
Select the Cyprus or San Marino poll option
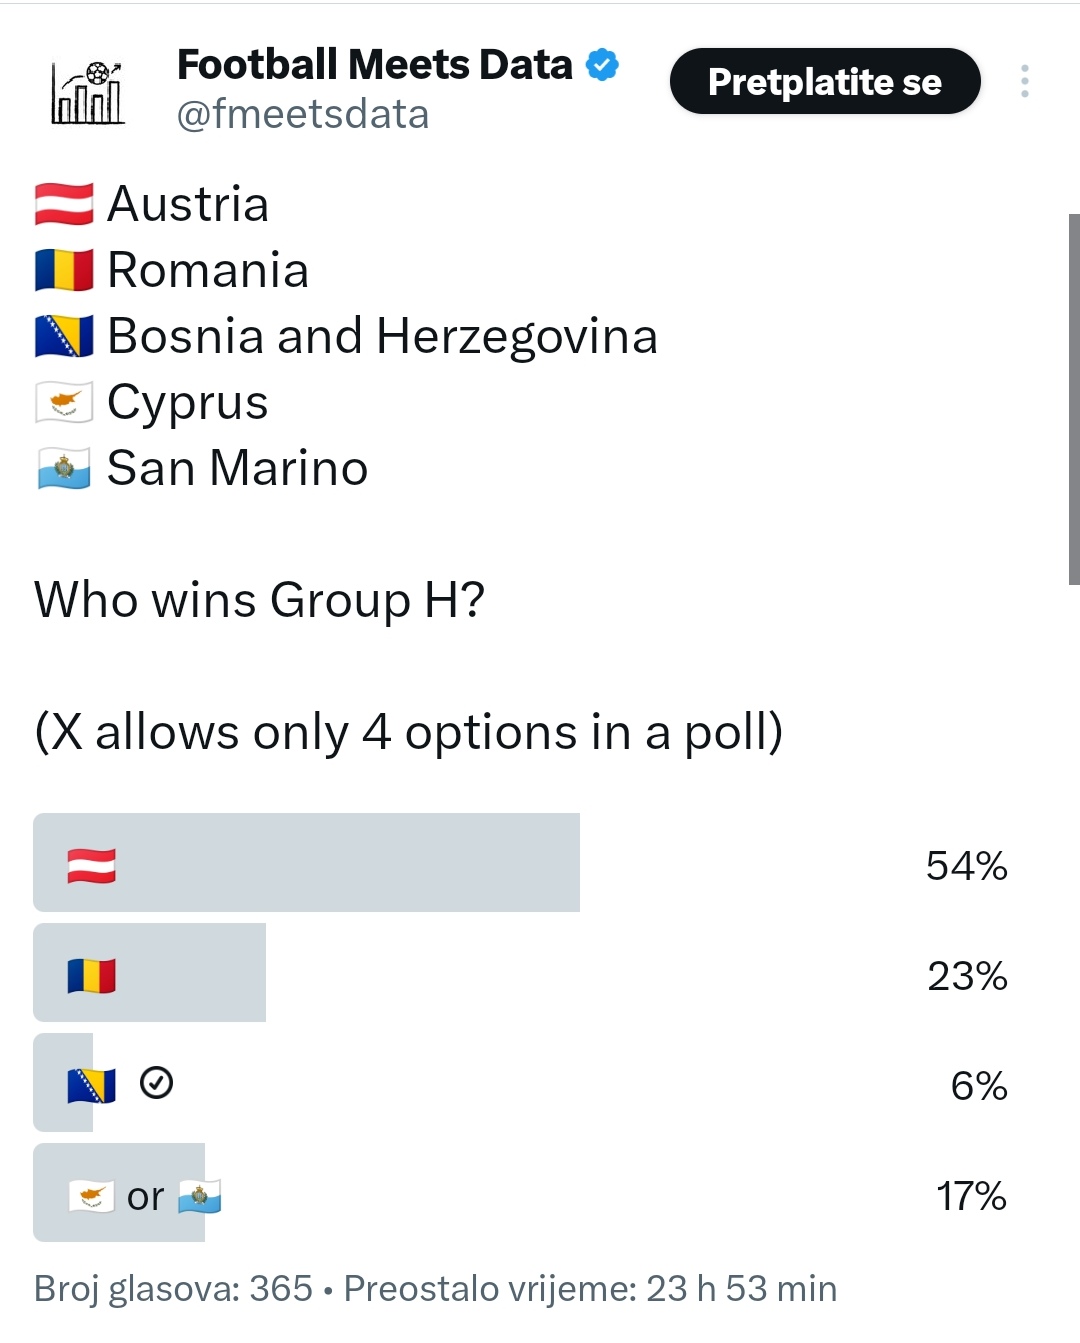[522, 1192]
